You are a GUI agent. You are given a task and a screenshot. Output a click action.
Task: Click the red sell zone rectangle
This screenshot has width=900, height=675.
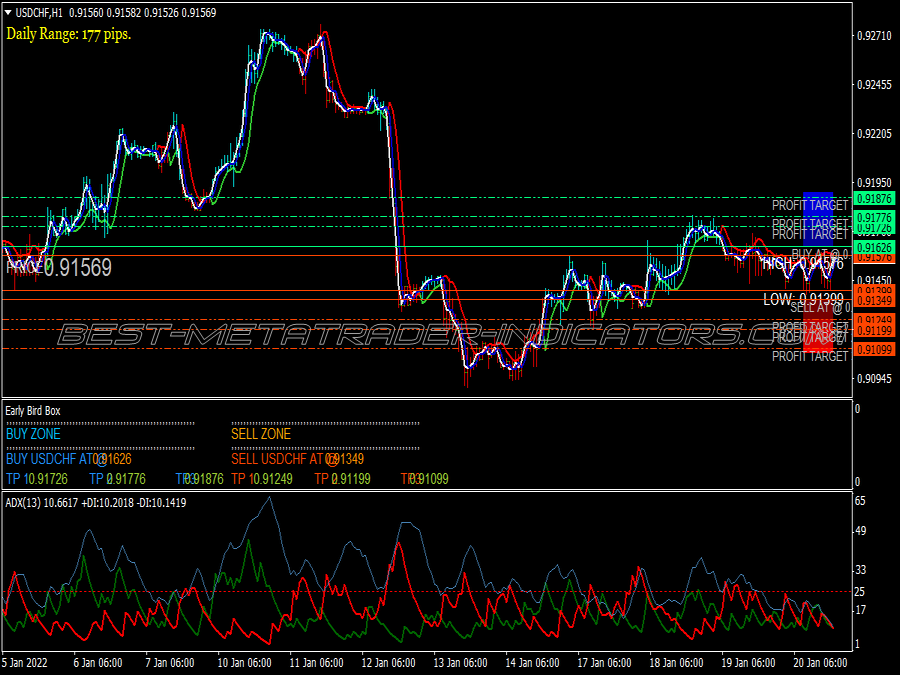(818, 326)
